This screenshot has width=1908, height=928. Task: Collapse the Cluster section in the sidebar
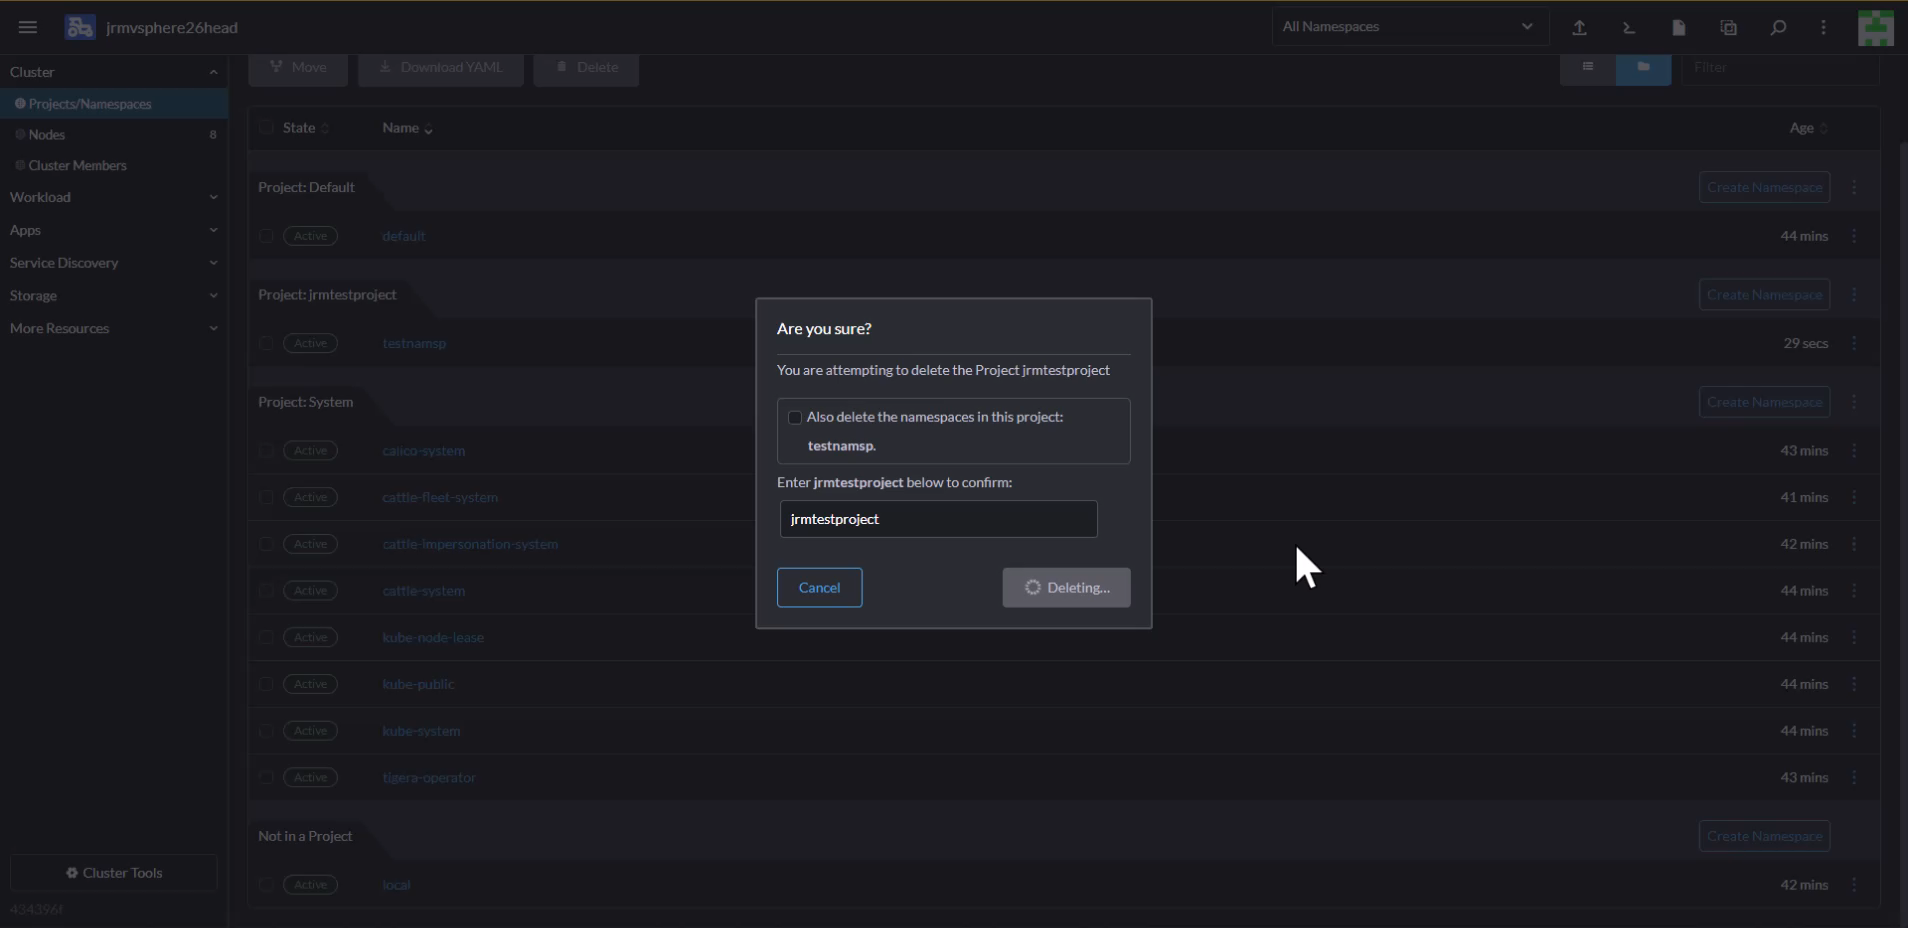click(x=213, y=71)
